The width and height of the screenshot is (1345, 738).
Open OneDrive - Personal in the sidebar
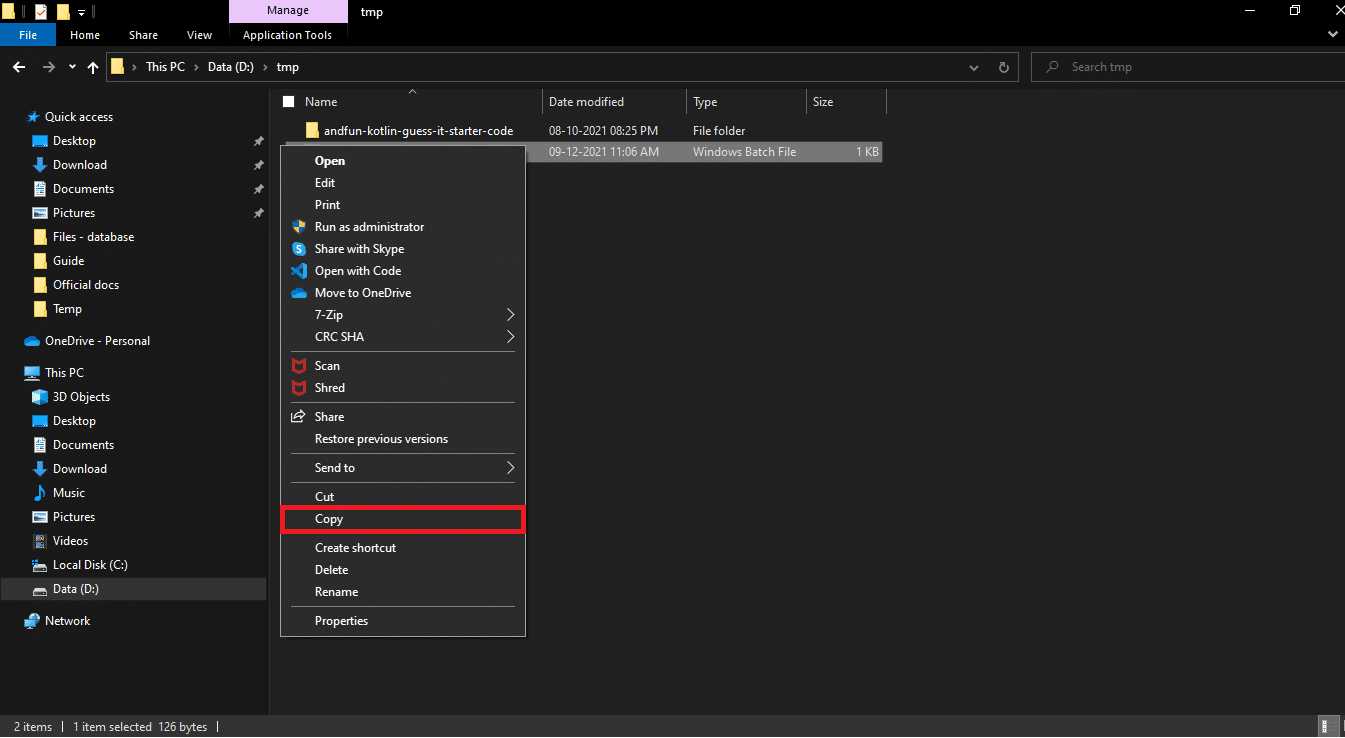[x=97, y=341]
